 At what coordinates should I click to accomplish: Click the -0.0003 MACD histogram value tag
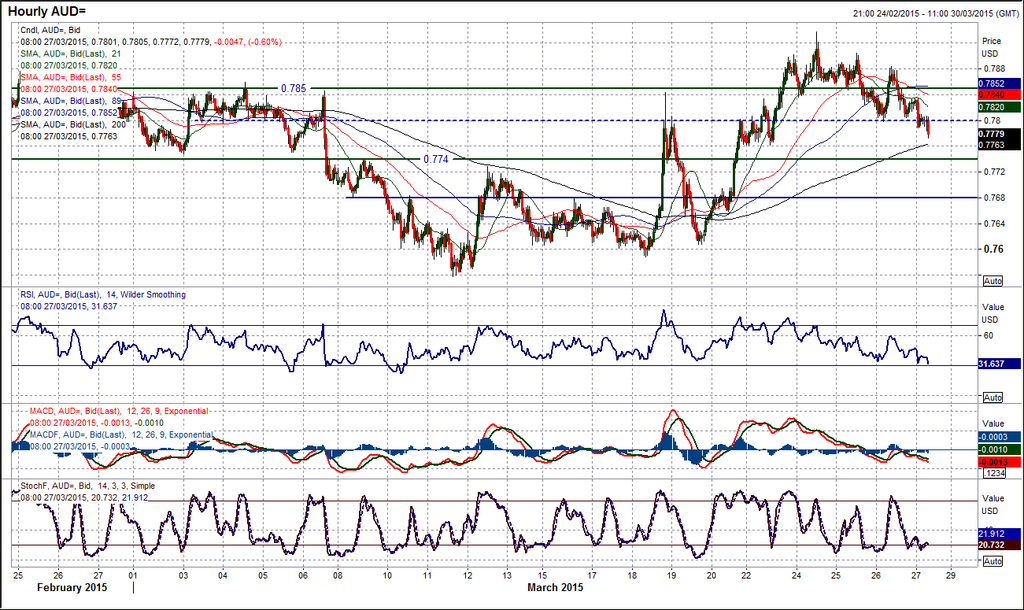(999, 437)
